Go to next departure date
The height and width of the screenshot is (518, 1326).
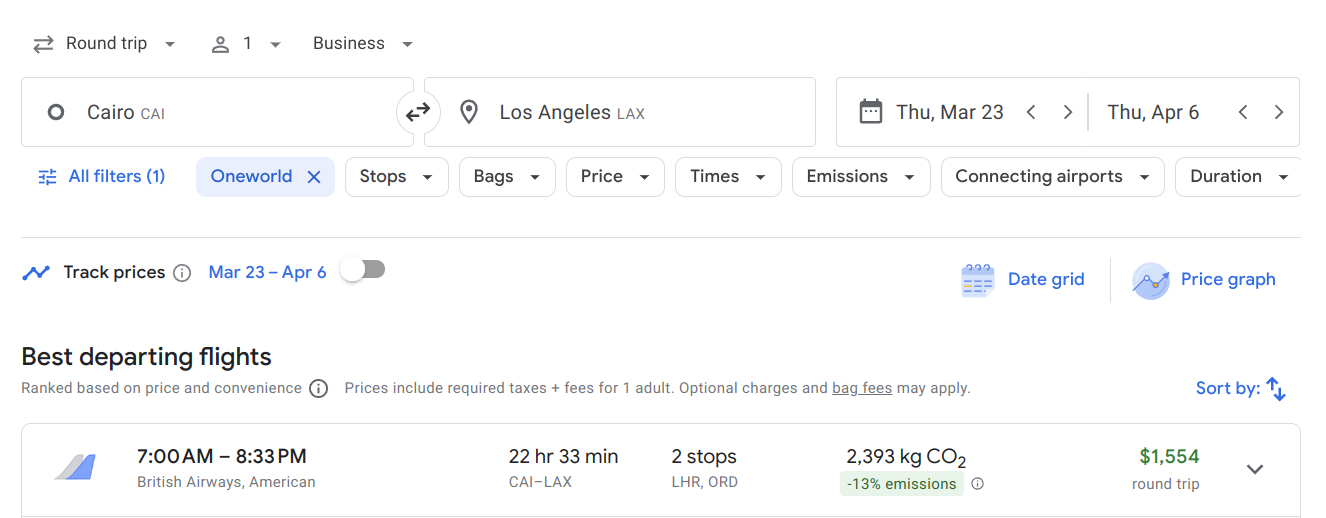(x=1067, y=112)
